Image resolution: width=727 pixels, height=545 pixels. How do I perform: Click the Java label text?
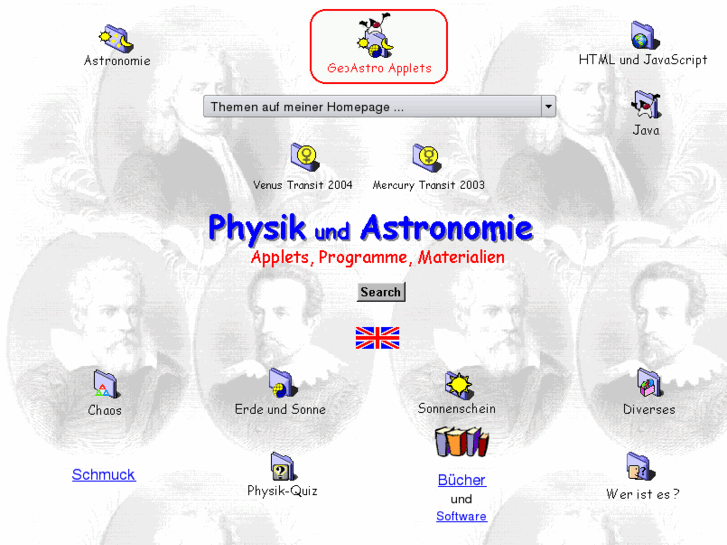pyautogui.click(x=646, y=130)
